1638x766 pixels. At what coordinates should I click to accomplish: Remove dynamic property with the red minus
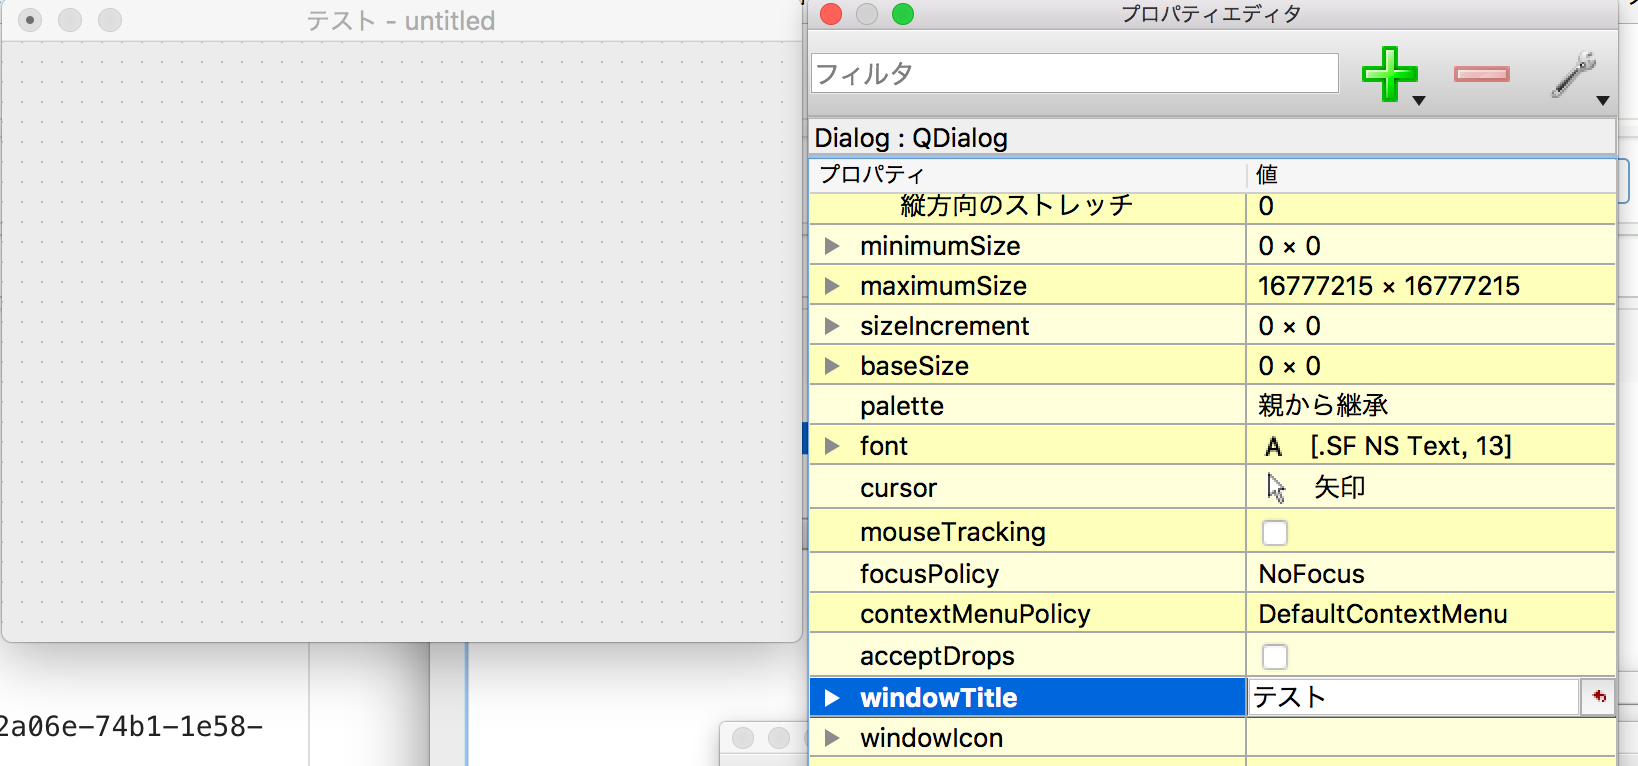[x=1481, y=74]
